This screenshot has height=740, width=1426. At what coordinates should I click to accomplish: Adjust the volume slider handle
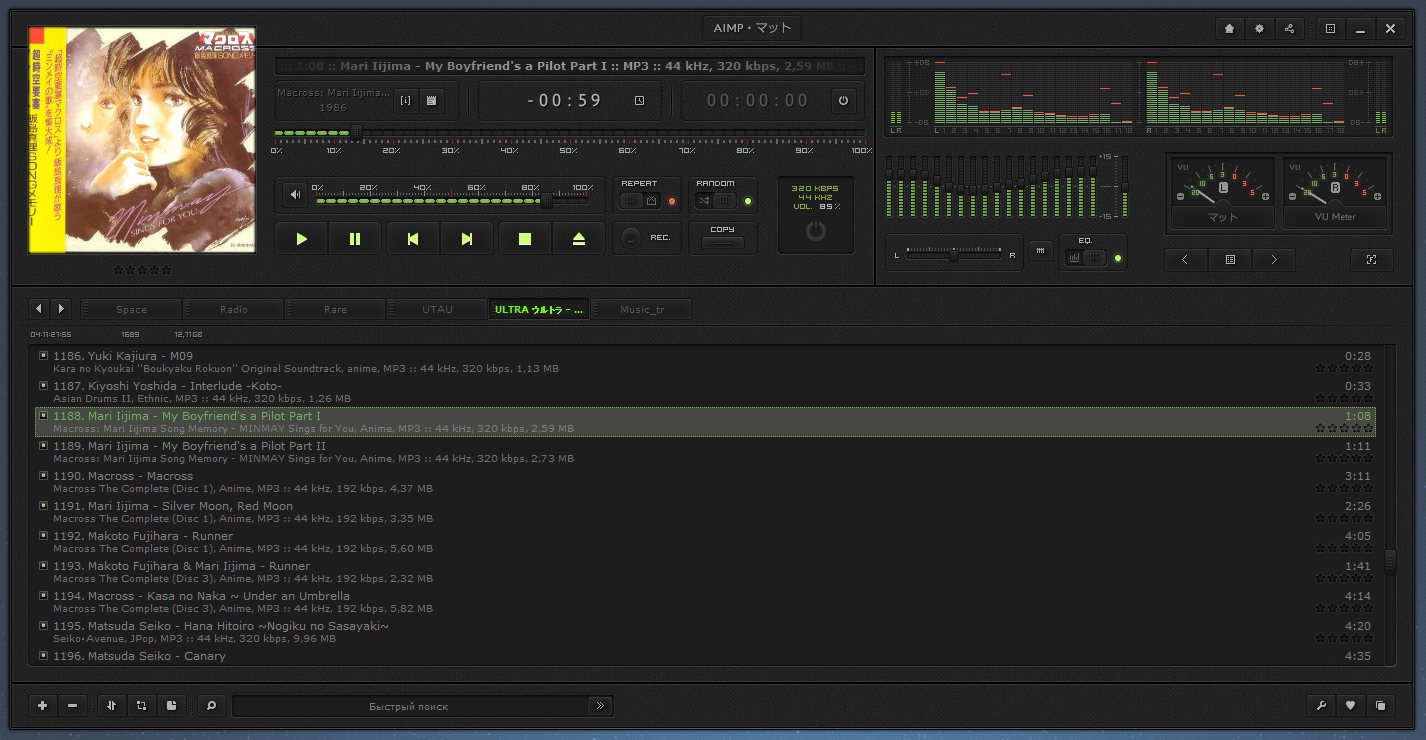pyautogui.click(x=546, y=201)
